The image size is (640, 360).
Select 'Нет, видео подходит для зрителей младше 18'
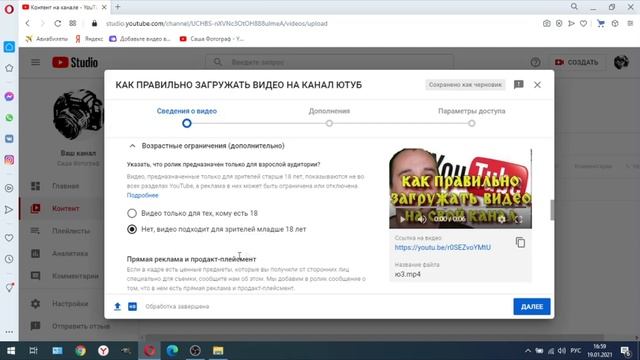[132, 229]
